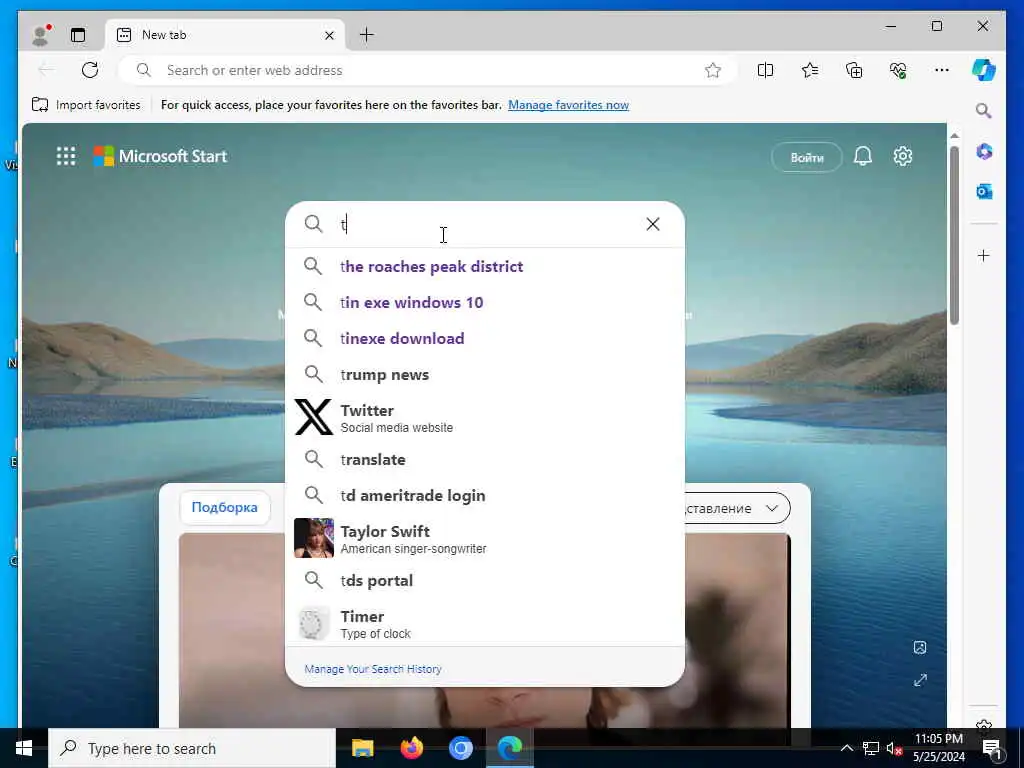The width and height of the screenshot is (1024, 768).
Task: Expand the layout view dropdown chevron
Action: pos(772,508)
